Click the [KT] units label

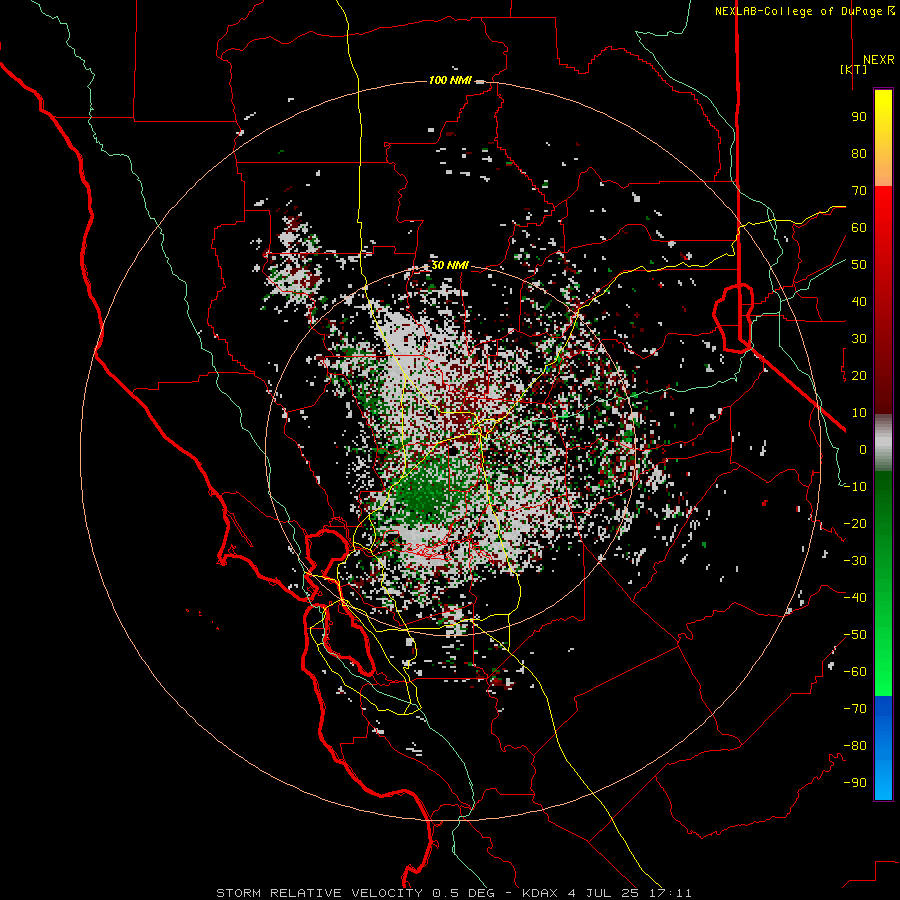pyautogui.click(x=854, y=69)
